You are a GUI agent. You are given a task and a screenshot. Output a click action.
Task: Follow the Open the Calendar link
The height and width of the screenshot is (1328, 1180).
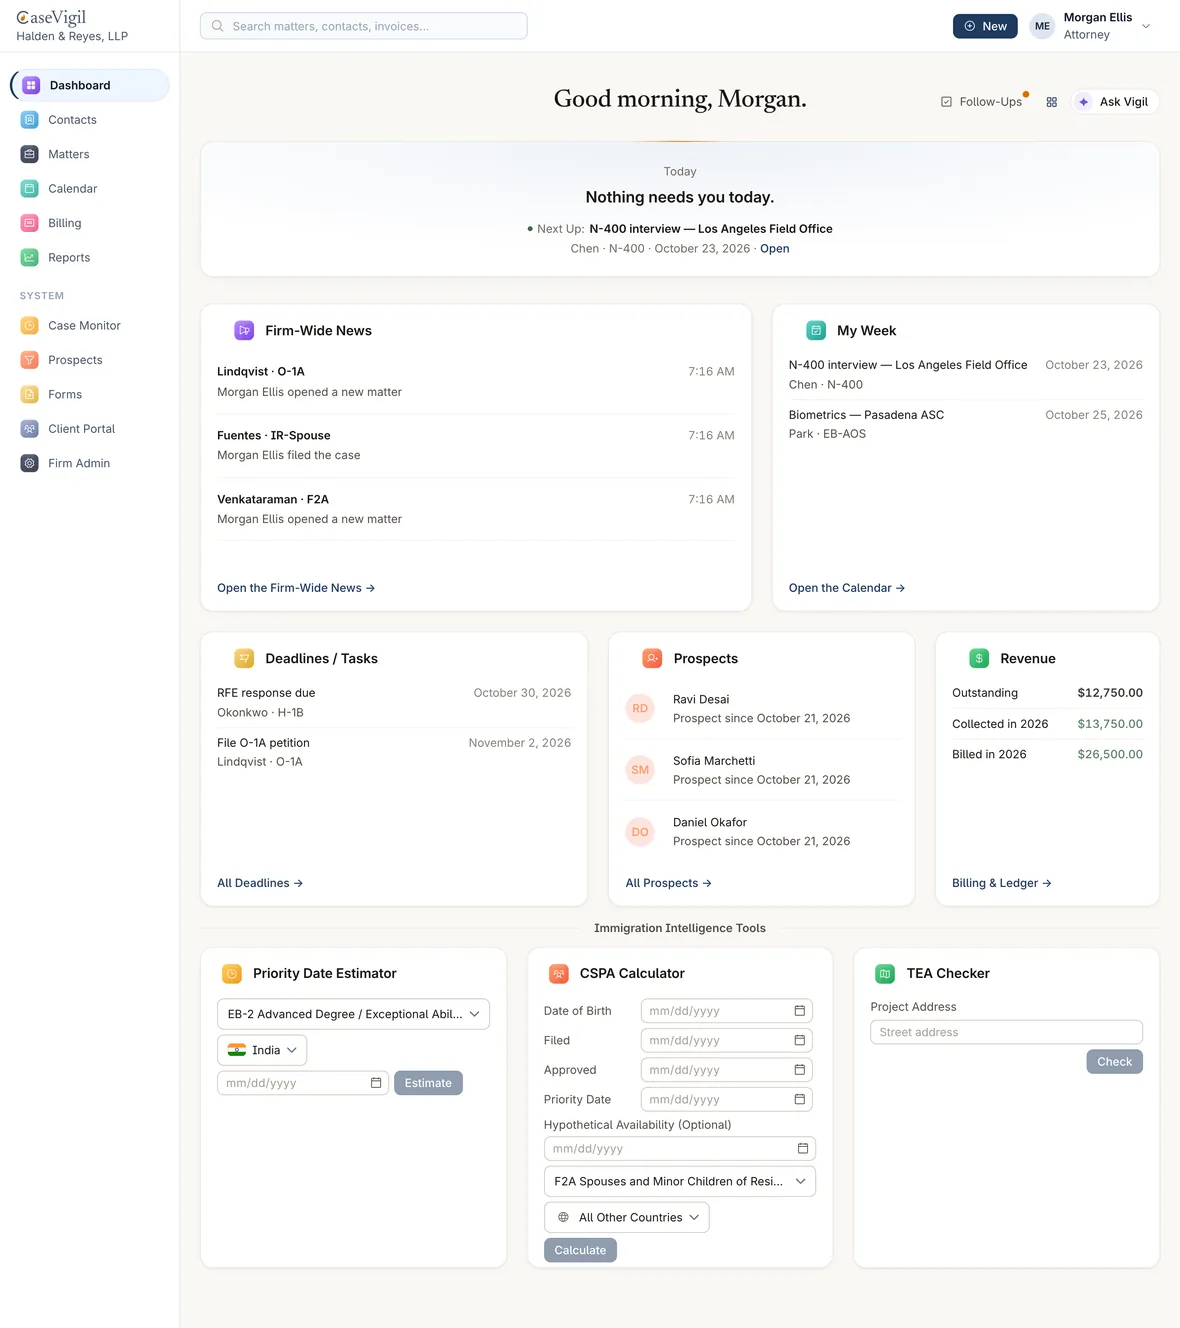coord(847,588)
